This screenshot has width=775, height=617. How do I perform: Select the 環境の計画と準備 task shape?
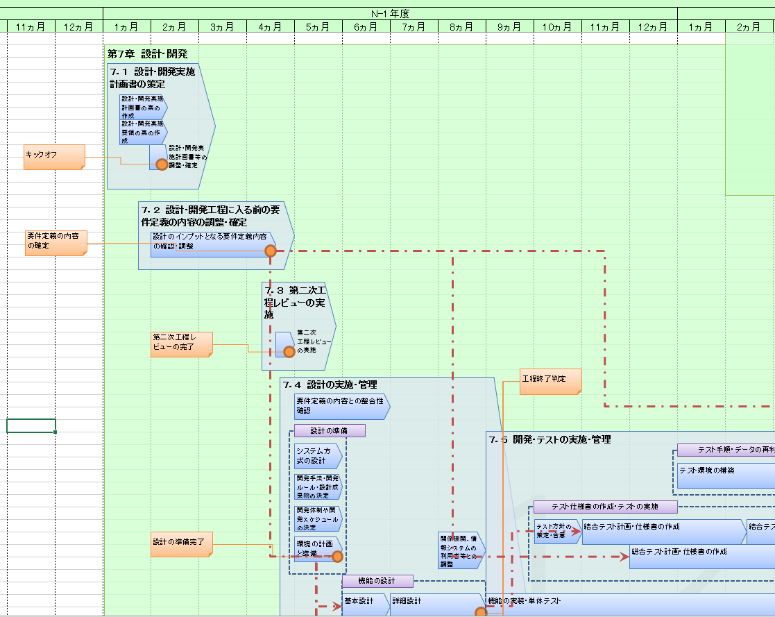[318, 549]
